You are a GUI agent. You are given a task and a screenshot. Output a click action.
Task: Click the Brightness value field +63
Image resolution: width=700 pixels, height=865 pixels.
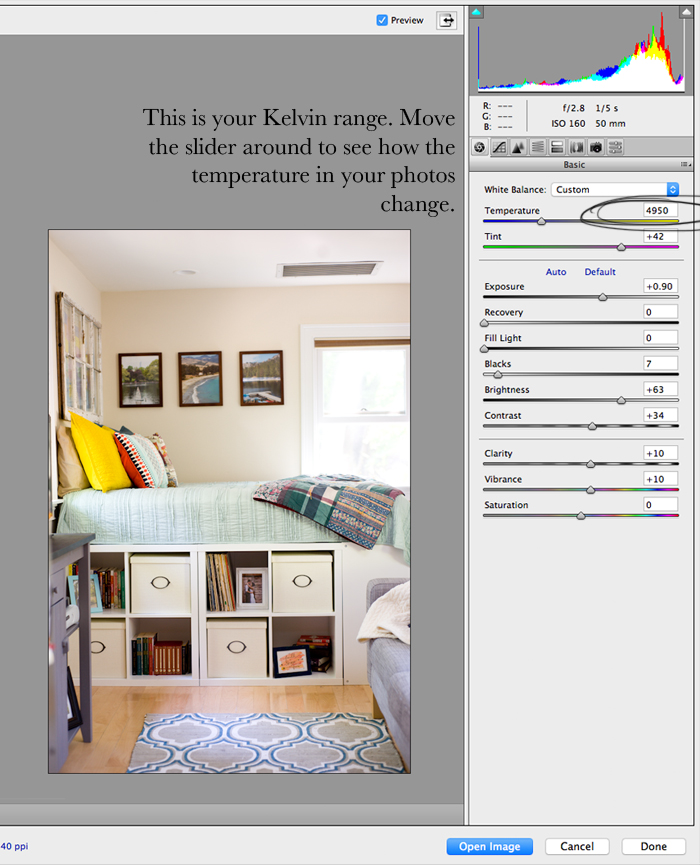click(x=660, y=389)
